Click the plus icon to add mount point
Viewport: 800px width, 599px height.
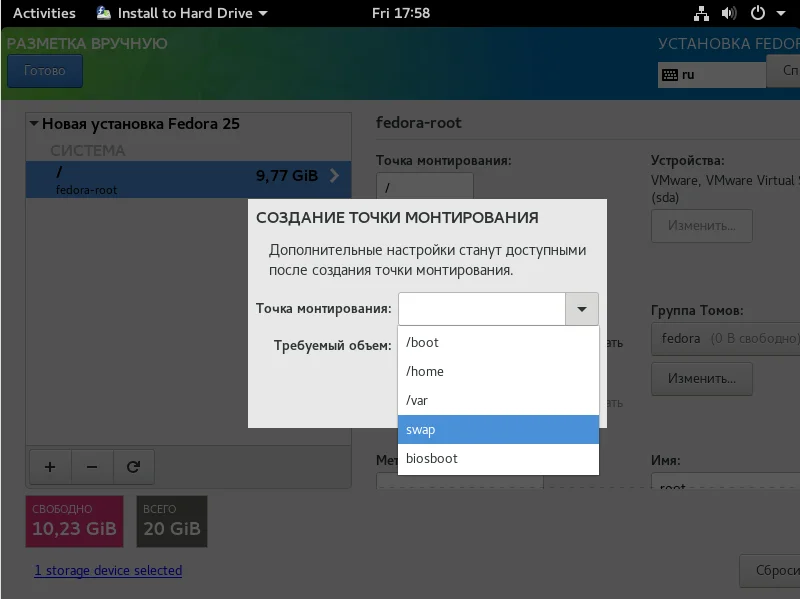tap(50, 467)
